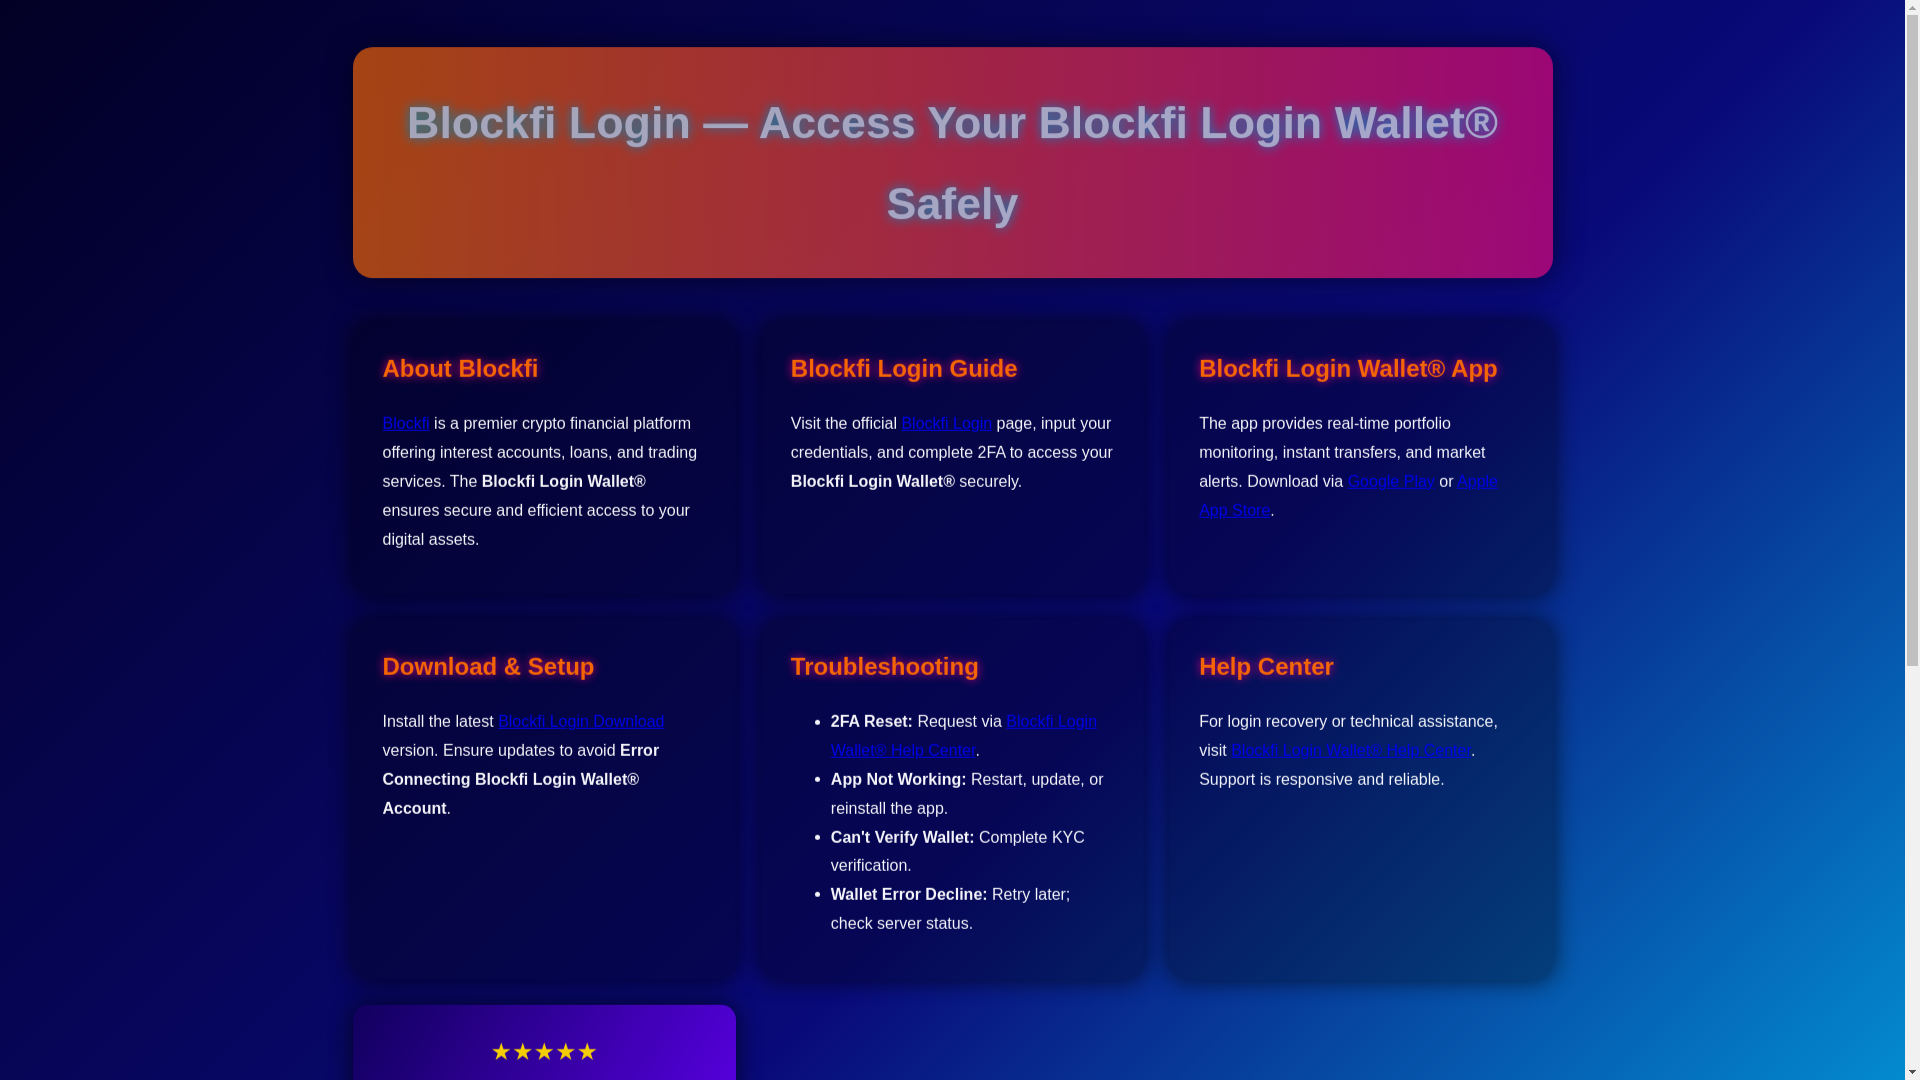The width and height of the screenshot is (1920, 1080).
Task: Click the Download & Setup heading
Action: coord(488,666)
